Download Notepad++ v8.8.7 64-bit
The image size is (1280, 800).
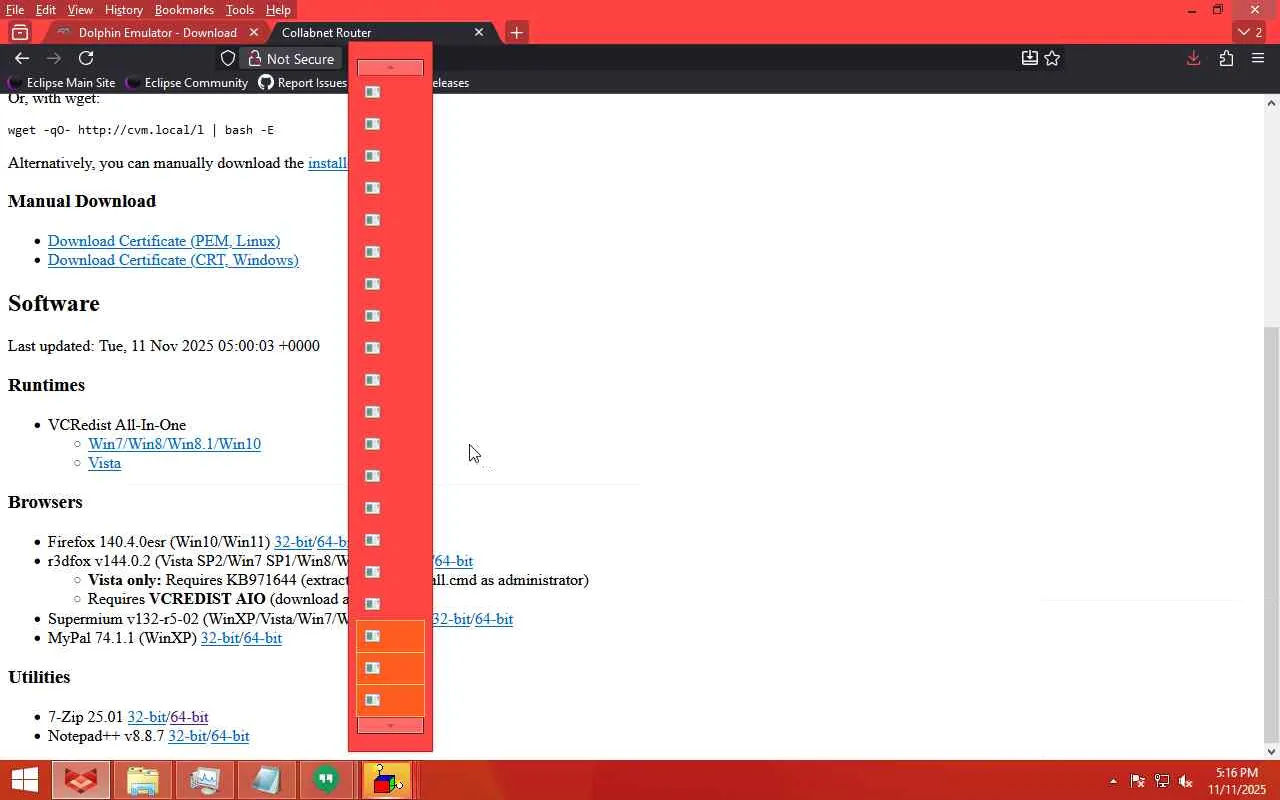point(230,736)
